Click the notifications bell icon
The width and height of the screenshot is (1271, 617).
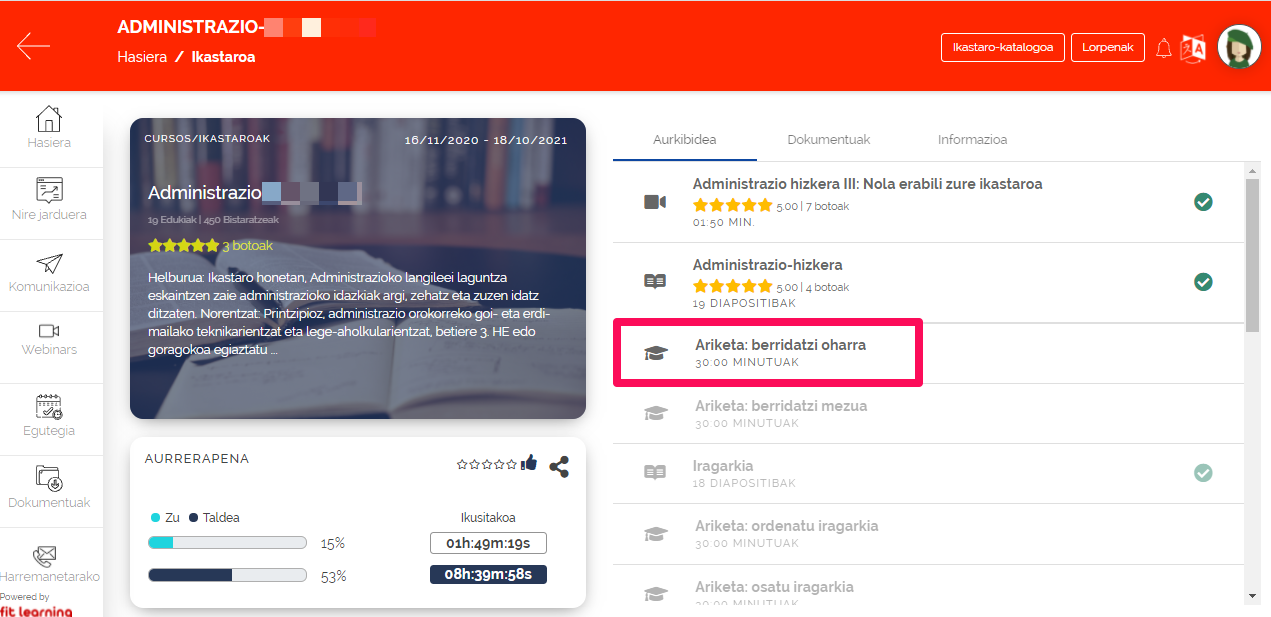click(1163, 48)
